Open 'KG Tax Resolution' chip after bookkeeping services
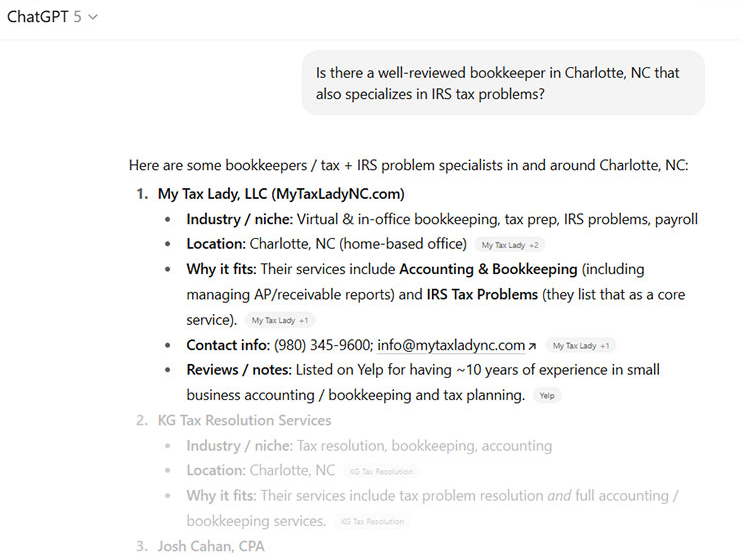 [372, 522]
